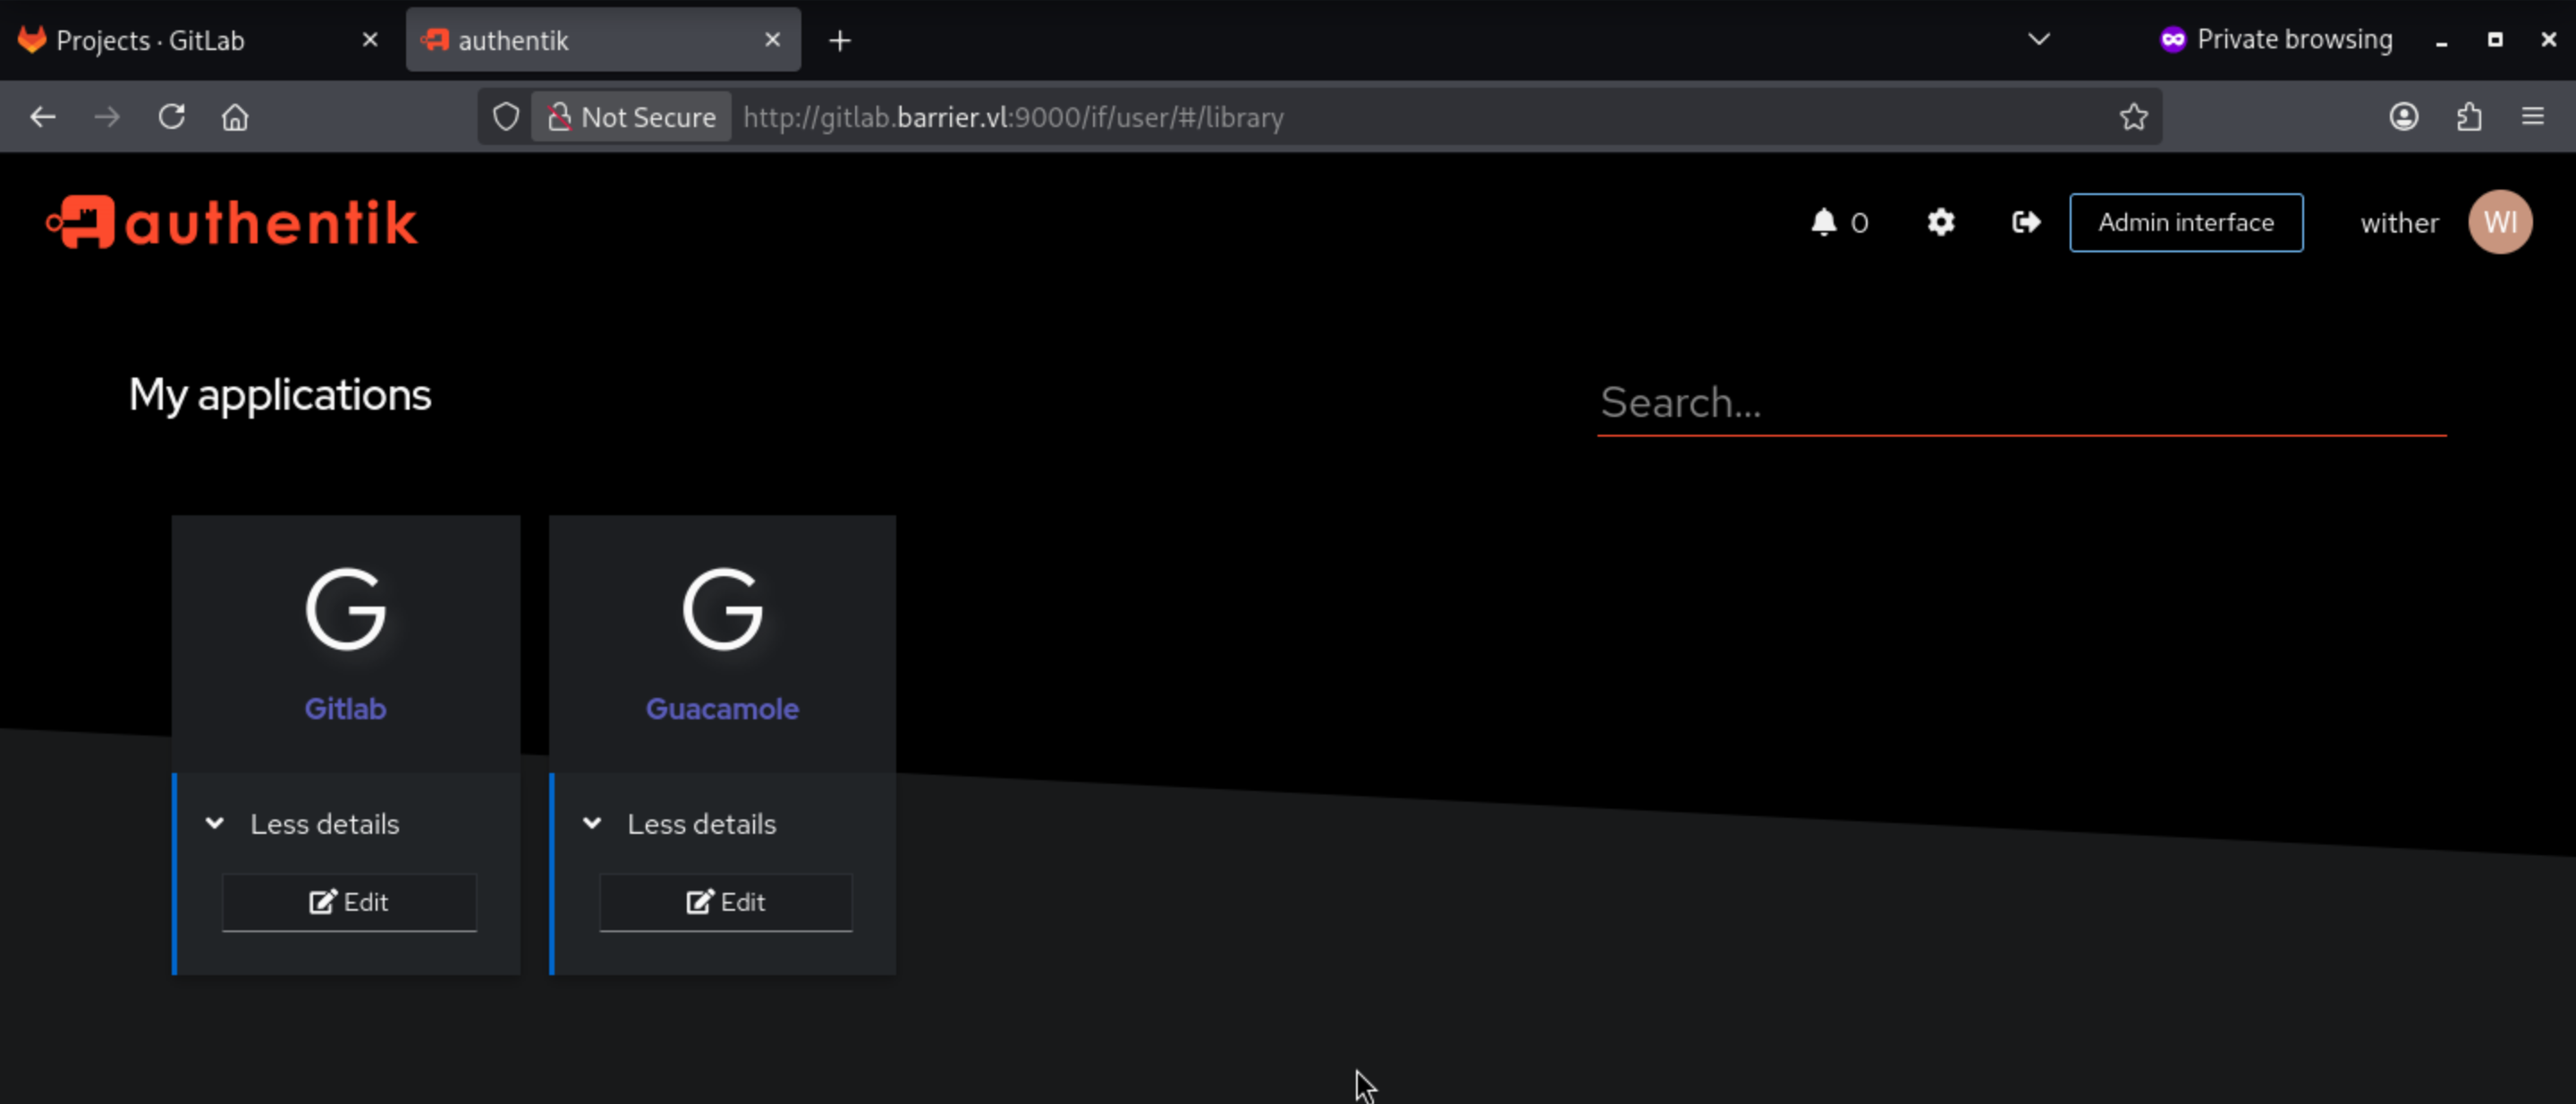Click the Gitlab application G icon
The width and height of the screenshot is (2576, 1104).
tap(345, 609)
